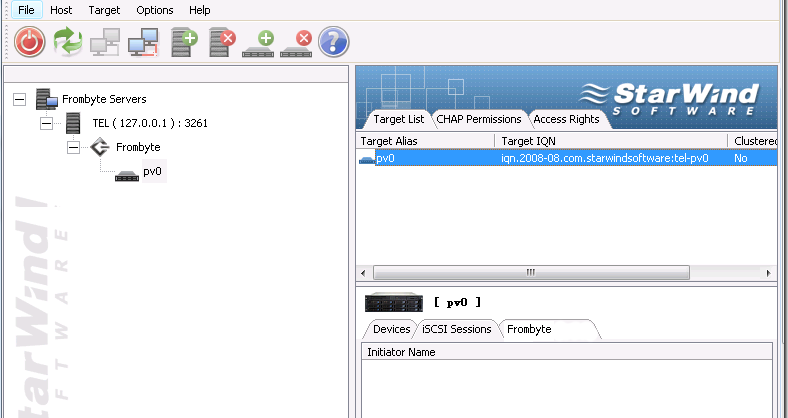Click the 'No' clustered value cell
The image size is (788, 418).
[741, 158]
